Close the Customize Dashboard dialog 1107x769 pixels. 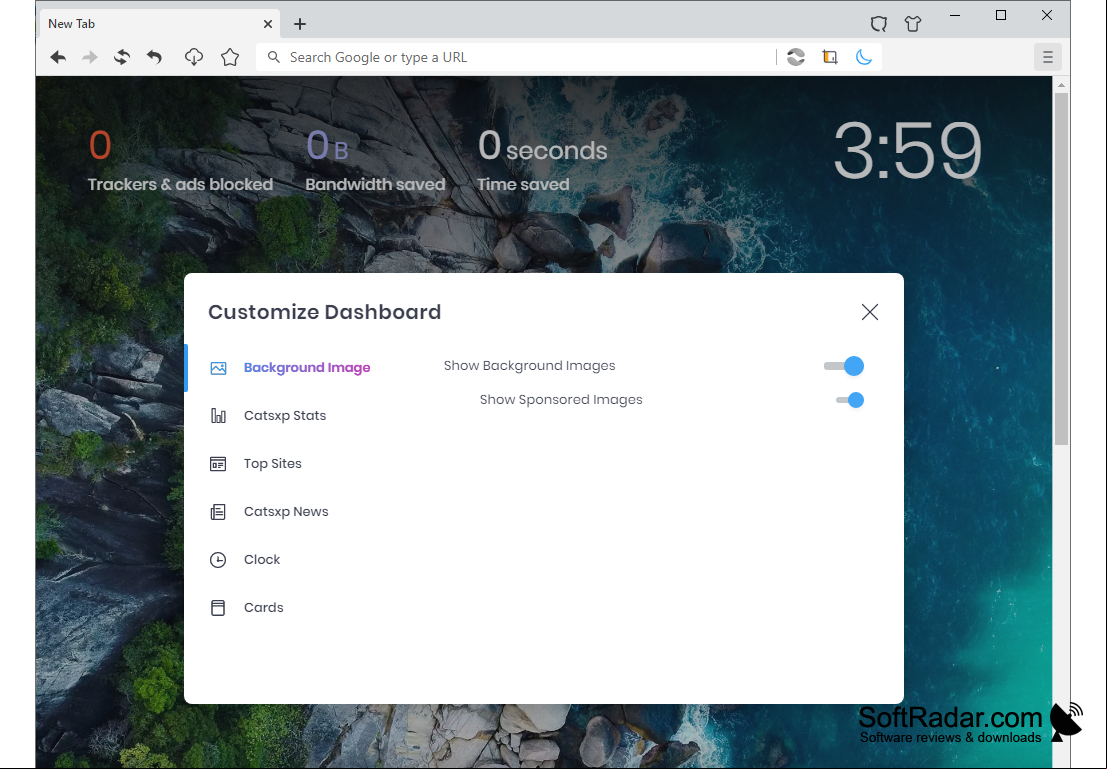(x=870, y=312)
